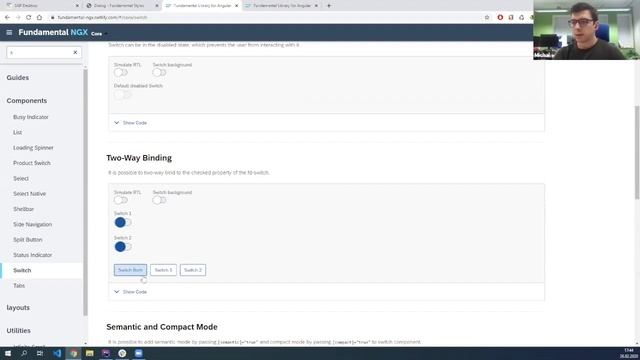
Task: Expand Show Code under the disabled switch example
Action: coord(131,123)
